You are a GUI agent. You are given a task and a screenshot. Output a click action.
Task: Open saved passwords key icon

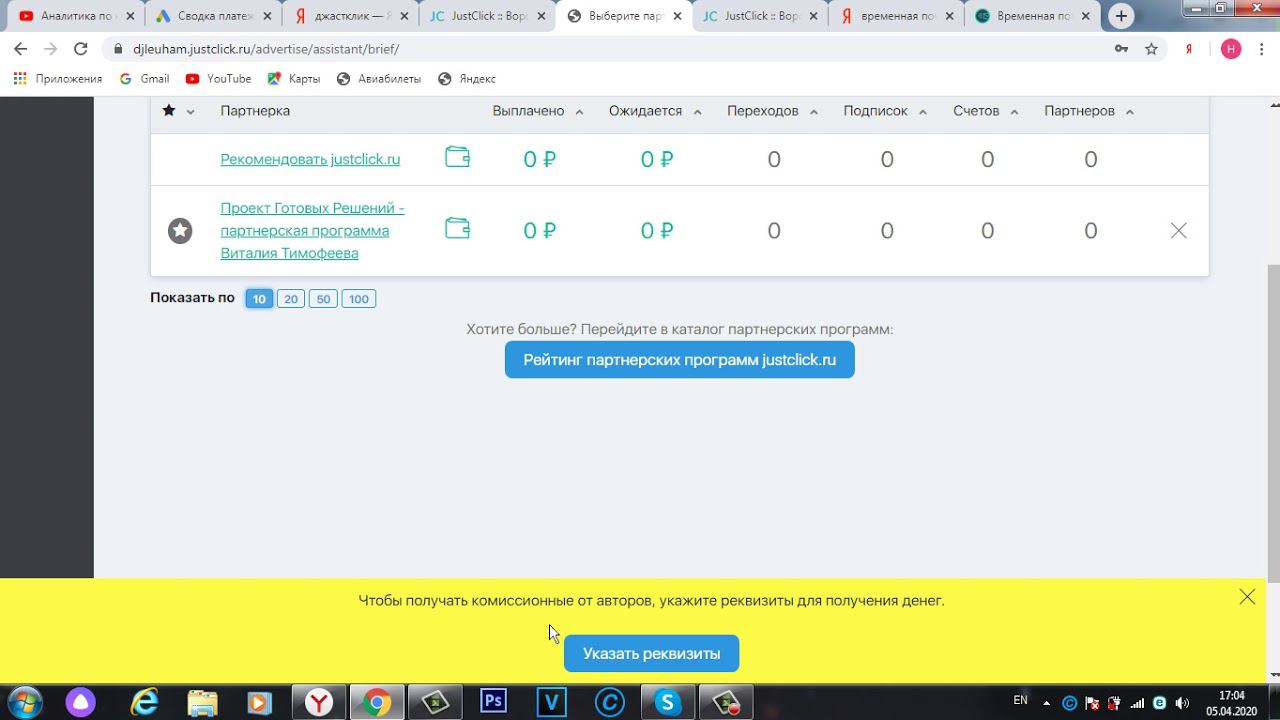(1121, 49)
